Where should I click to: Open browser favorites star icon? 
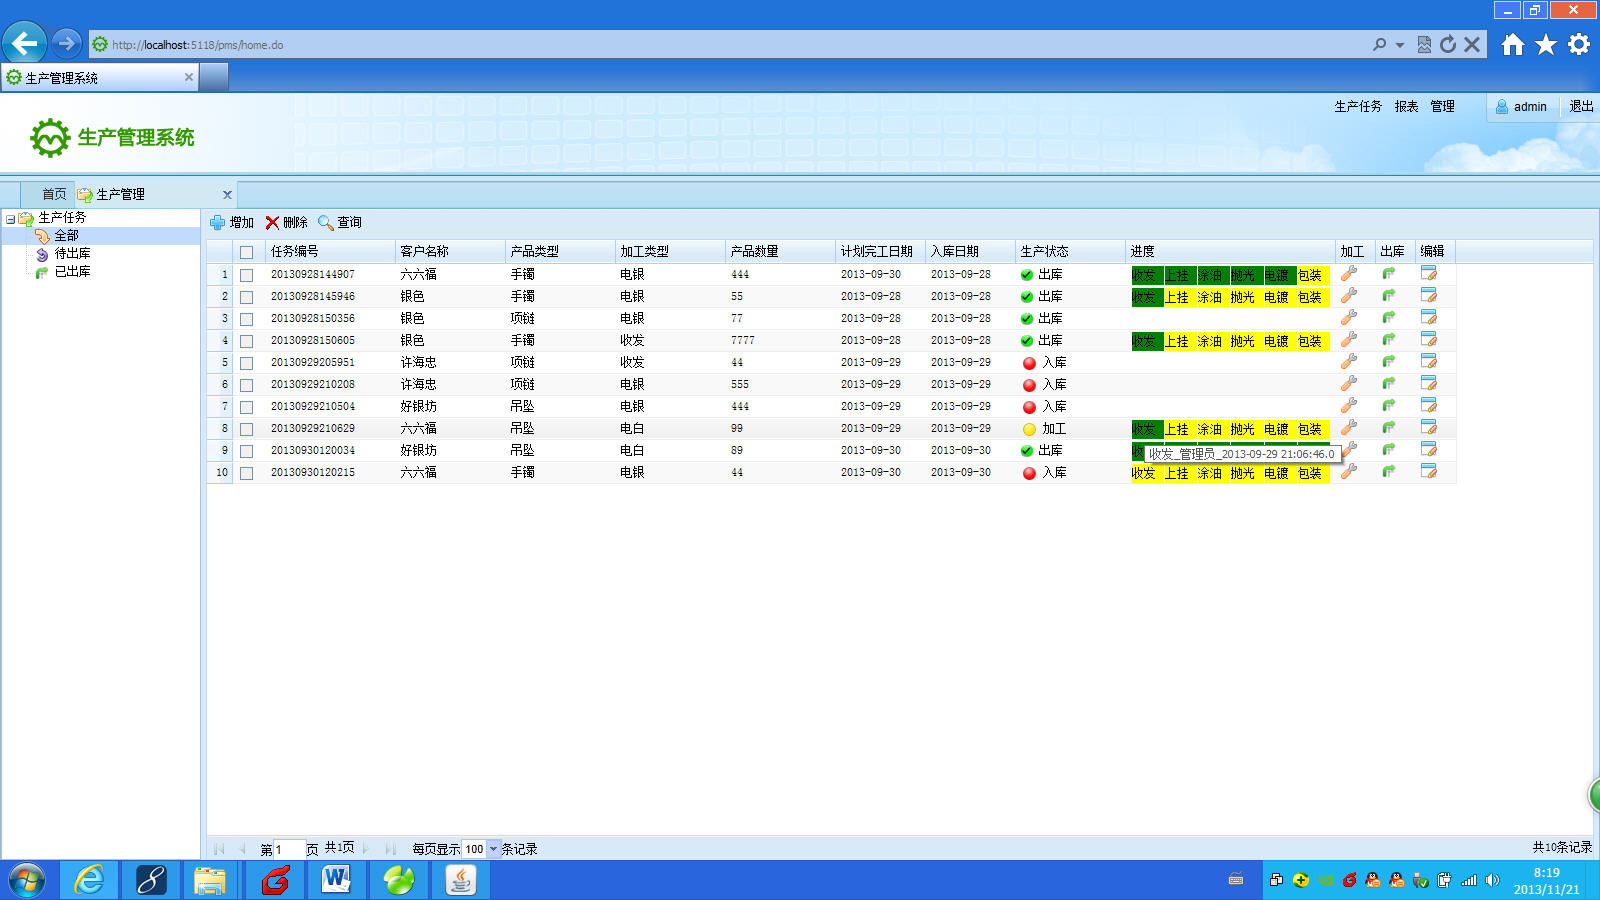(1546, 44)
